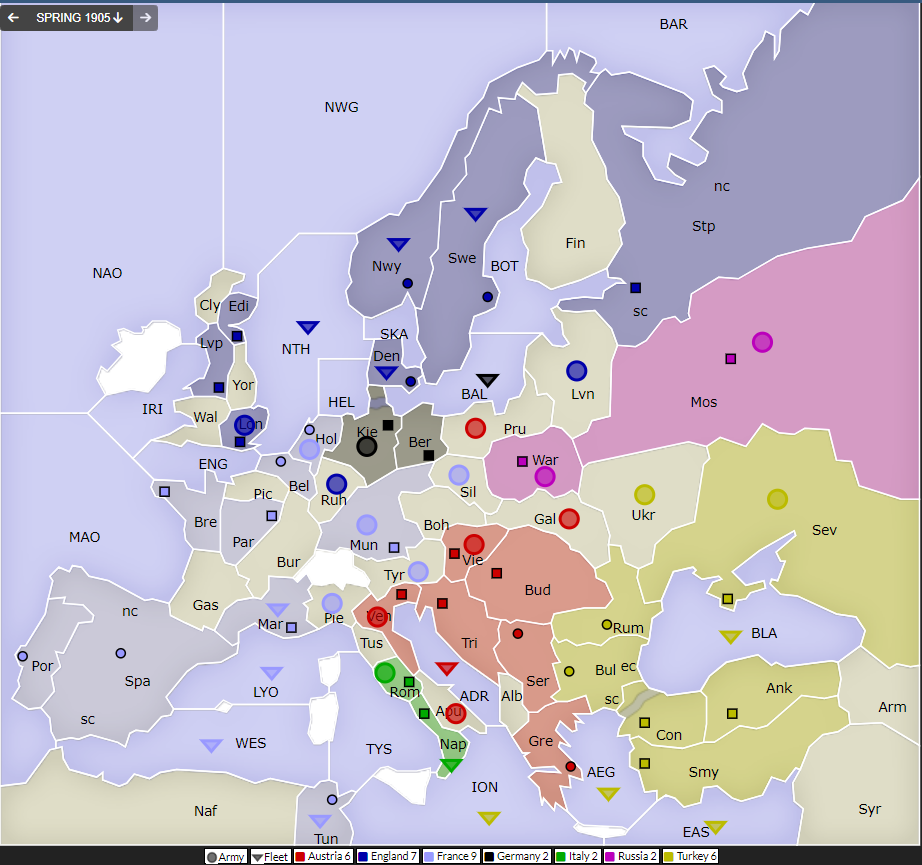
Task: Select the Turkish army in Sev
Action: [x=777, y=499]
